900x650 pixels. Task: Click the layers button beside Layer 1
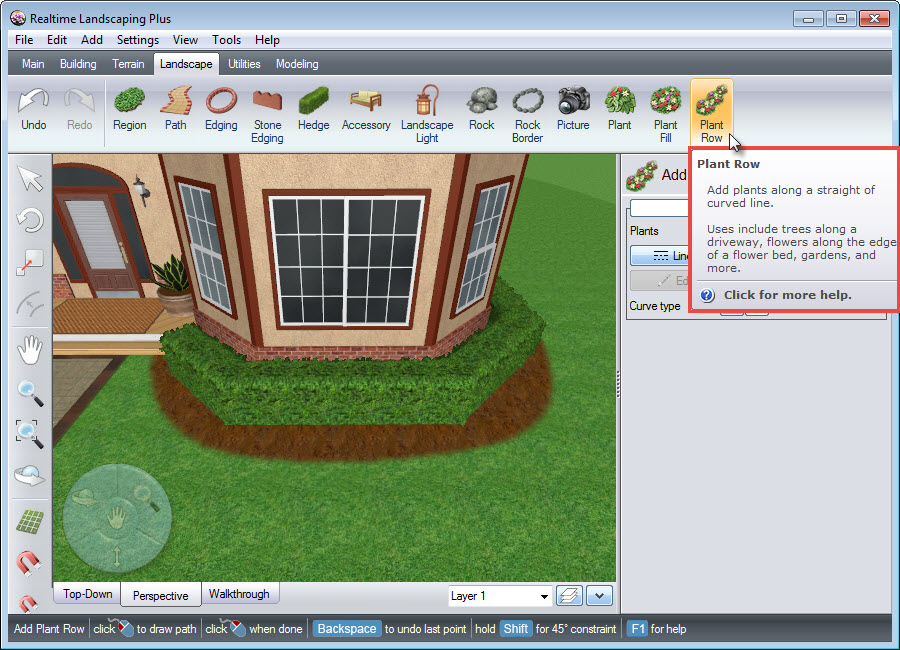coord(569,595)
